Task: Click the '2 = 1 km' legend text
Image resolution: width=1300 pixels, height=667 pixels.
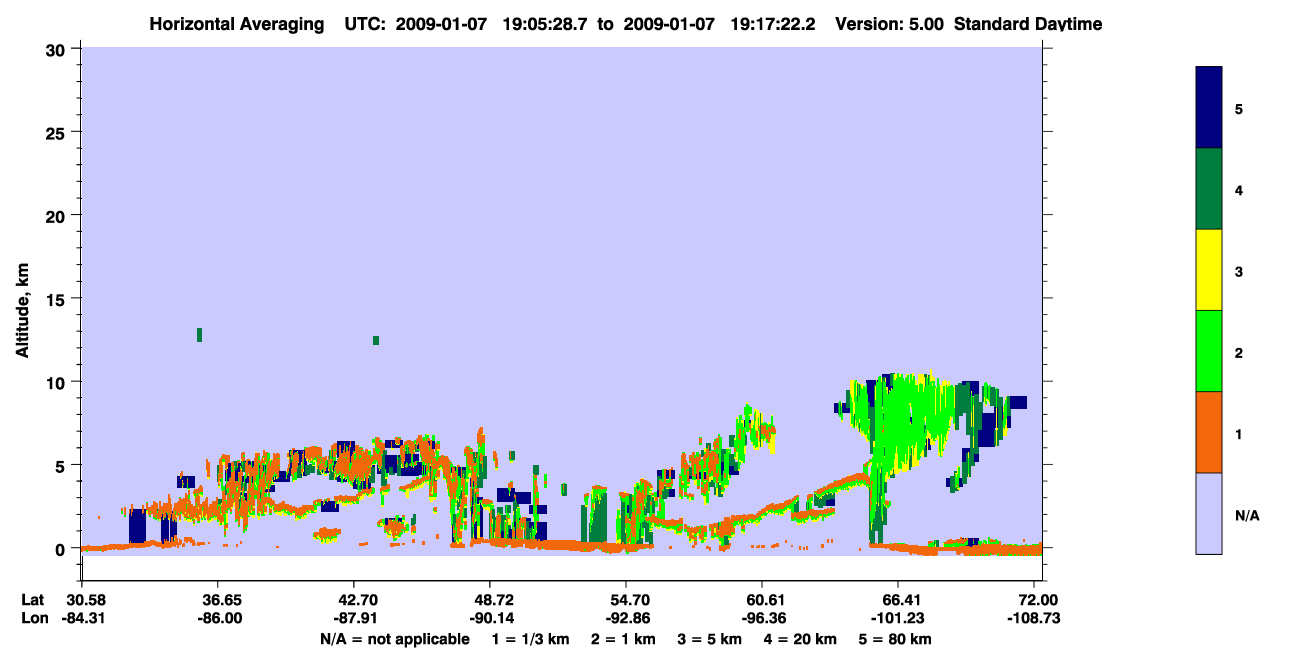Action: (623, 639)
